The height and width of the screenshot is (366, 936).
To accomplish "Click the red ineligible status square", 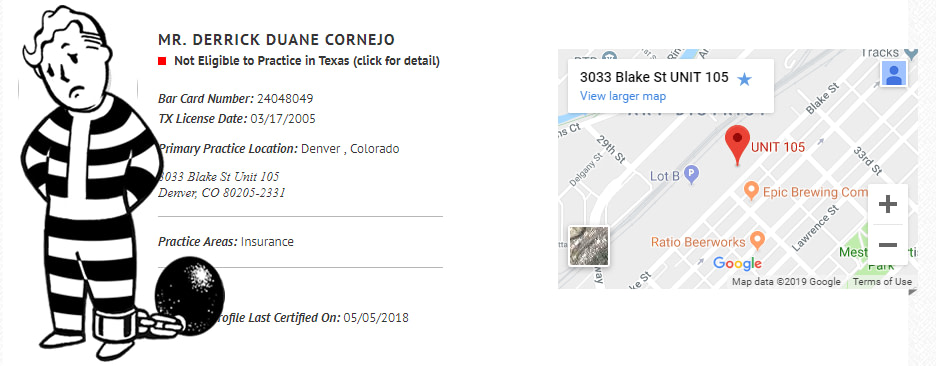I will point(162,61).
